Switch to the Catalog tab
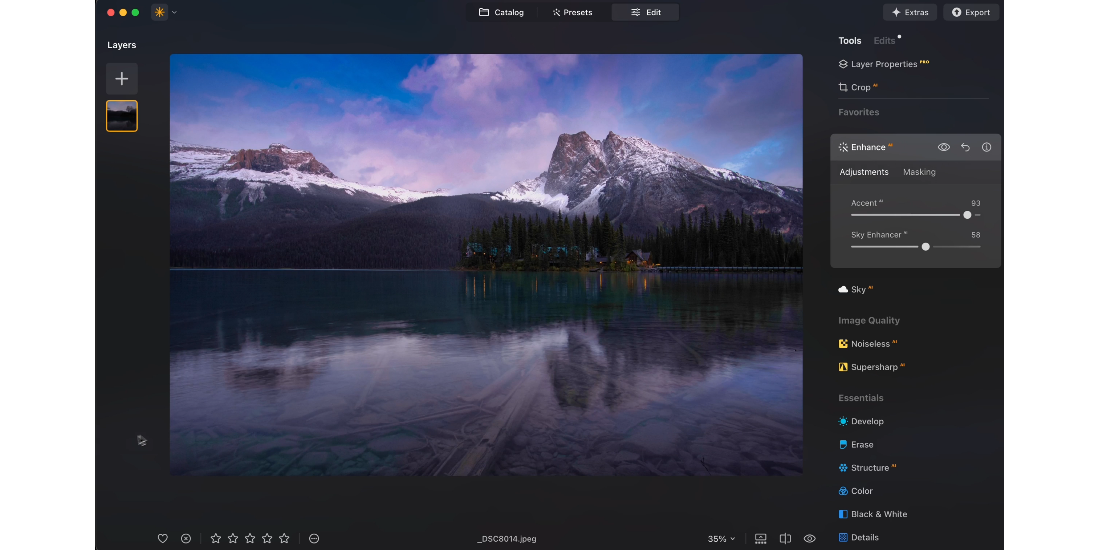1100x550 pixels. click(502, 12)
